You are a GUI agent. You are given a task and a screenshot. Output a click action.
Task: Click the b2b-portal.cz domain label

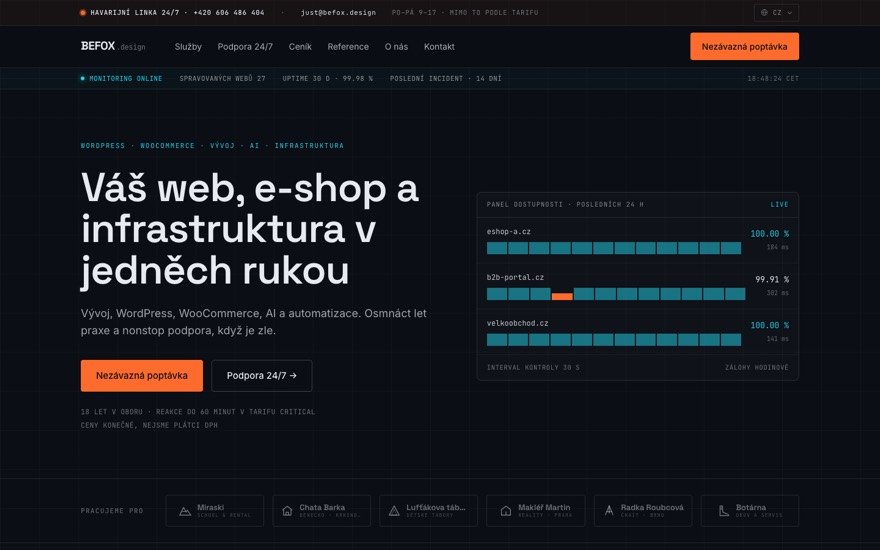(x=515, y=277)
